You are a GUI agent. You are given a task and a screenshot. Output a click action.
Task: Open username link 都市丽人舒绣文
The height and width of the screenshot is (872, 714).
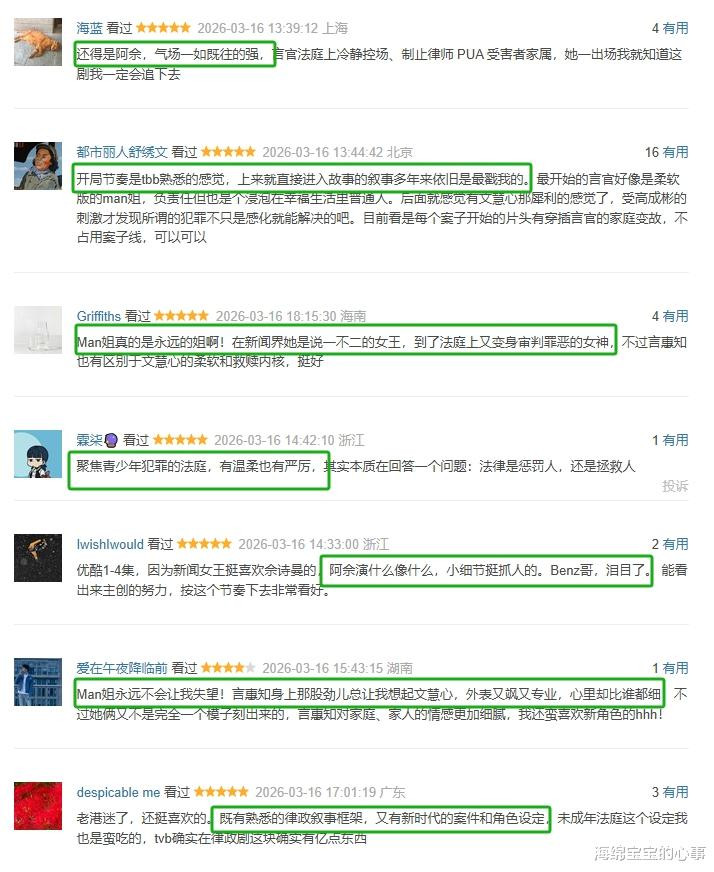(x=122, y=152)
